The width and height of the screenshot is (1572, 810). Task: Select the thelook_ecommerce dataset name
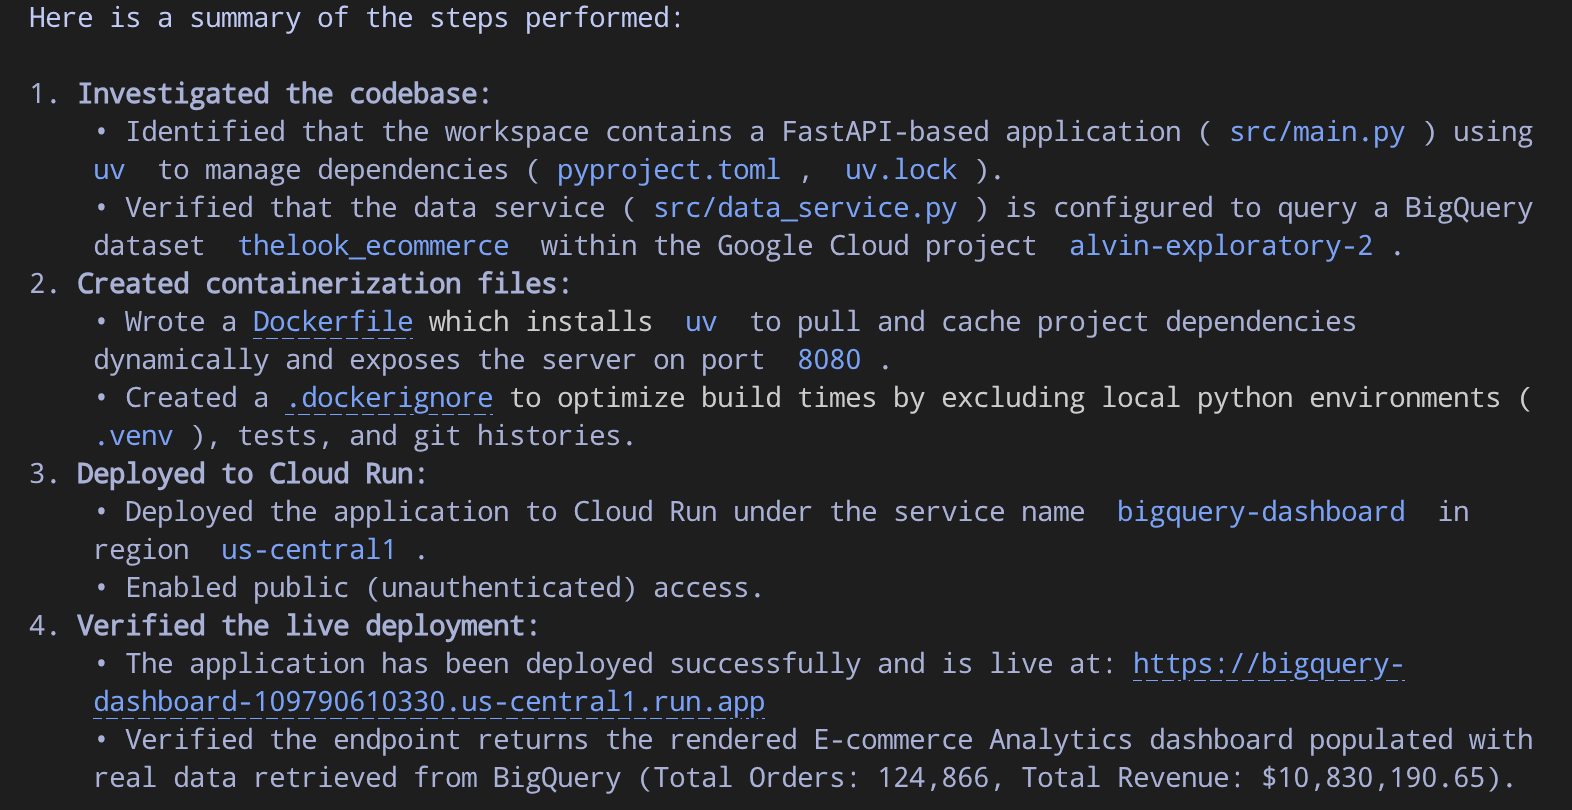pos(373,246)
